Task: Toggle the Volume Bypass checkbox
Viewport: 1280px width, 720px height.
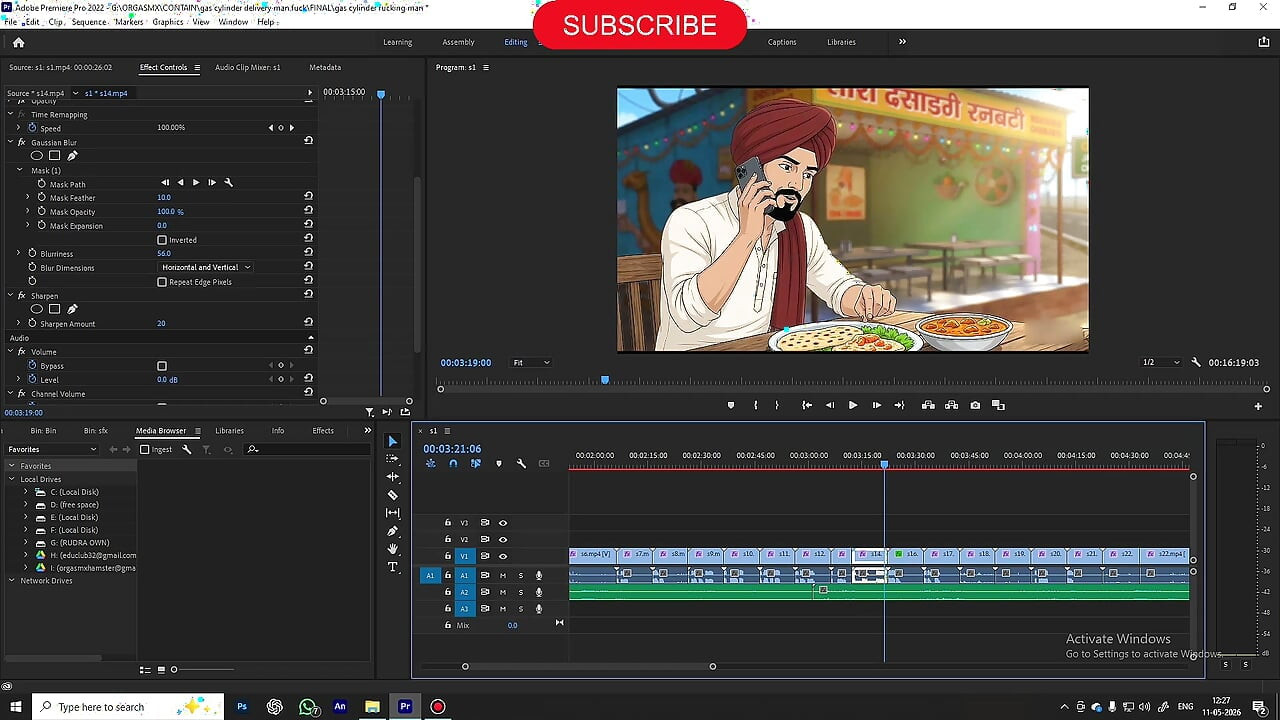Action: [x=162, y=366]
